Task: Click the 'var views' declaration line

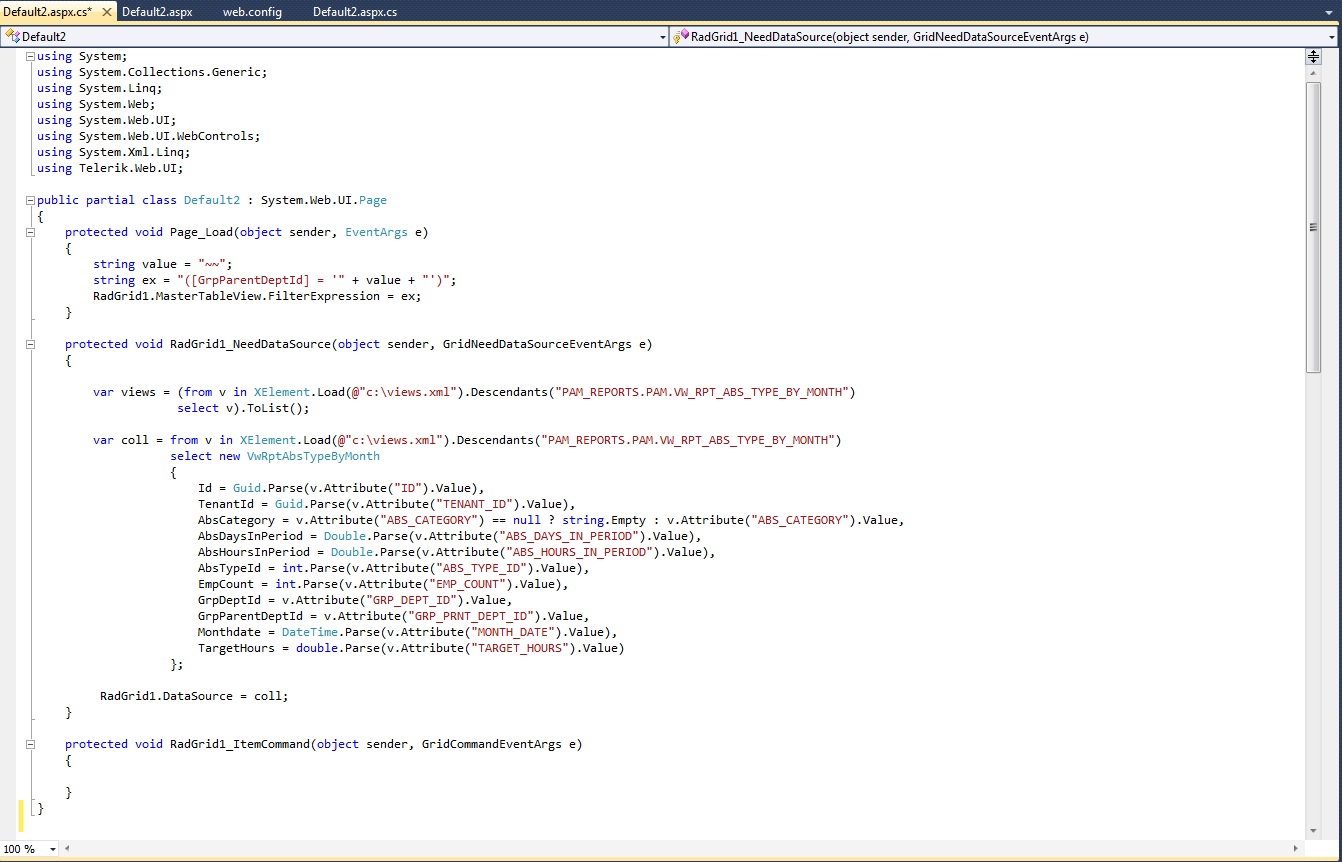Action: tap(474, 392)
